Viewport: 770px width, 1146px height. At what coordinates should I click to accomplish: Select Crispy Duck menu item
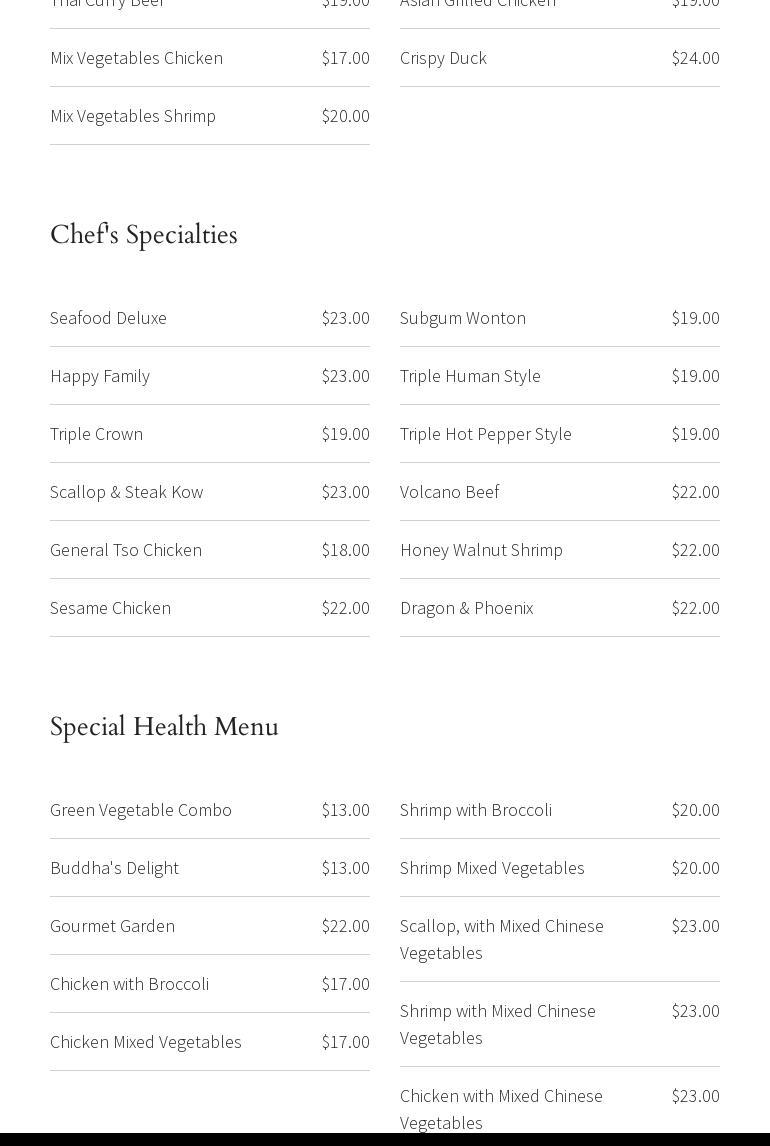(x=443, y=58)
